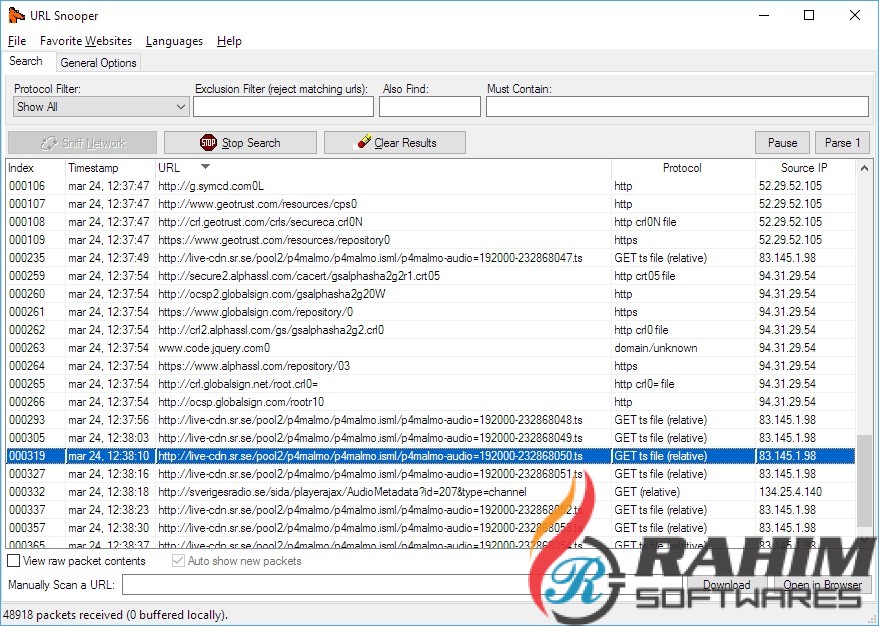Click the results list scroll up arrow
This screenshot has width=879, height=626.
click(864, 168)
